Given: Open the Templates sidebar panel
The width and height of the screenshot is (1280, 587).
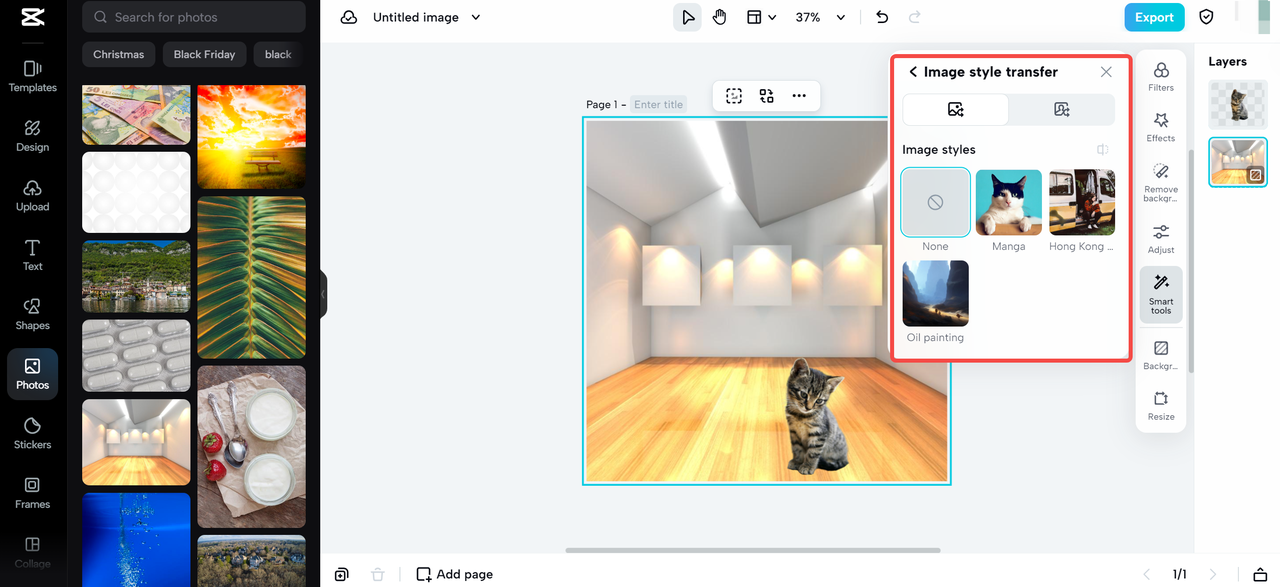Looking at the screenshot, I should [32, 76].
